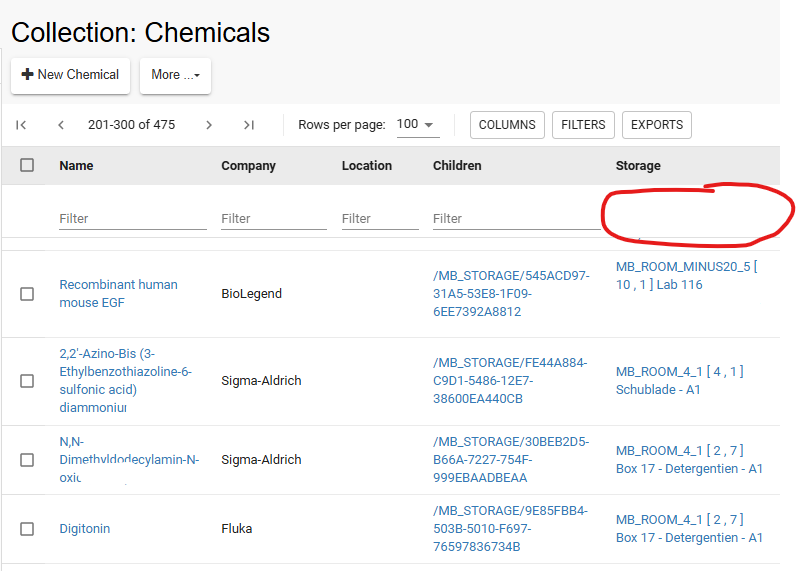
Task: Toggle select-all checkbox in header
Action: coord(27,165)
